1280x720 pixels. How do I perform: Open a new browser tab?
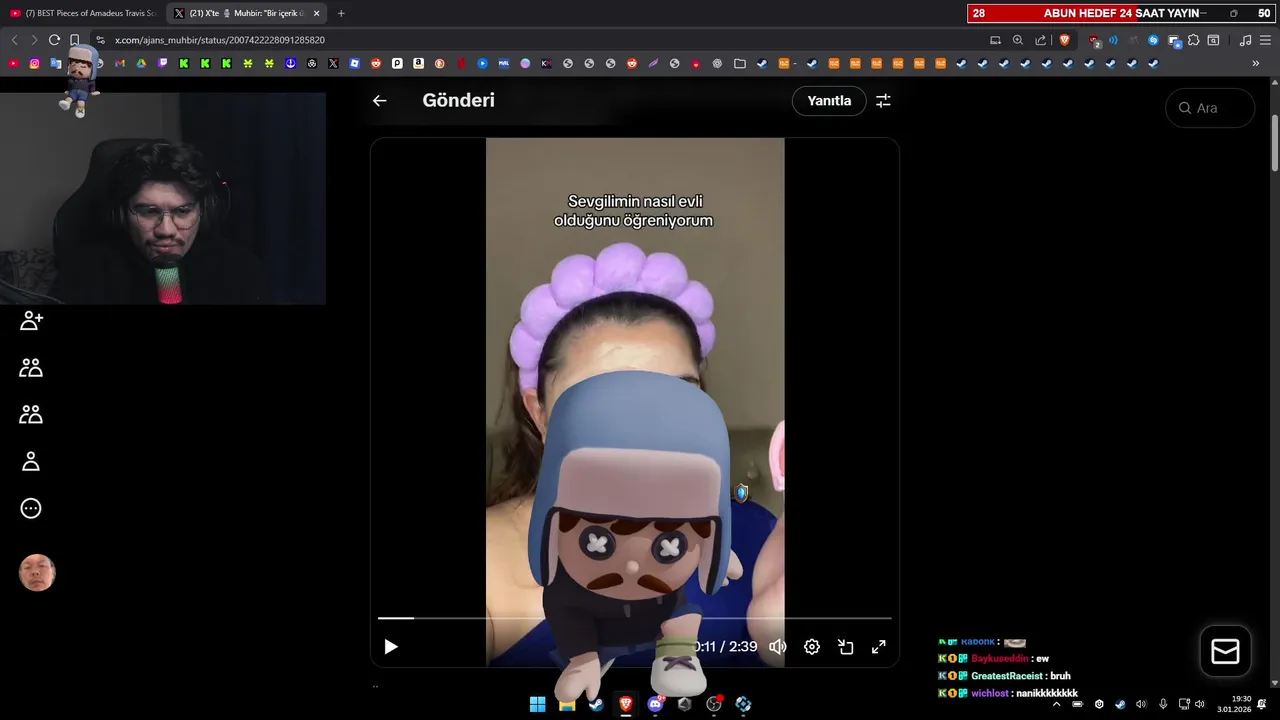click(341, 13)
